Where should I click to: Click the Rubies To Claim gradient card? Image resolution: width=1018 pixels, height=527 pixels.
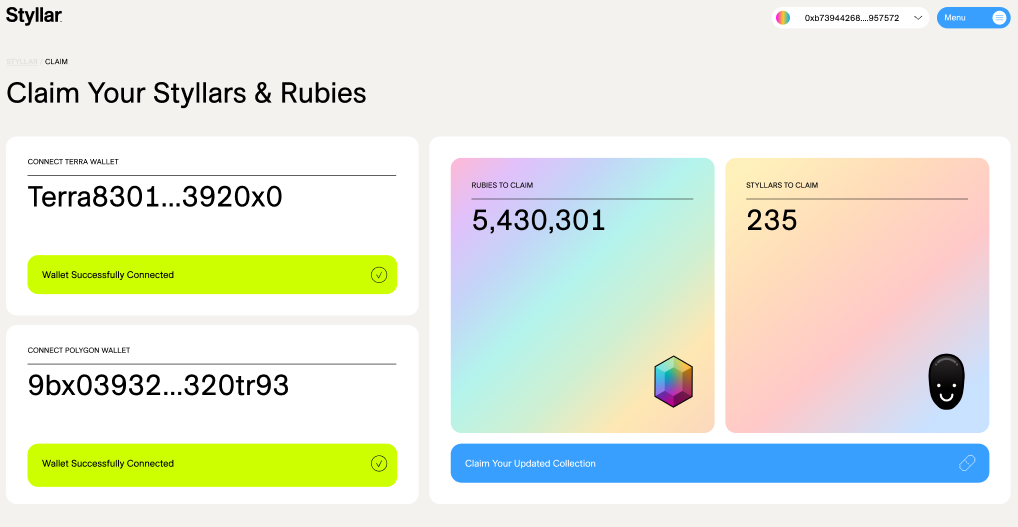582,295
